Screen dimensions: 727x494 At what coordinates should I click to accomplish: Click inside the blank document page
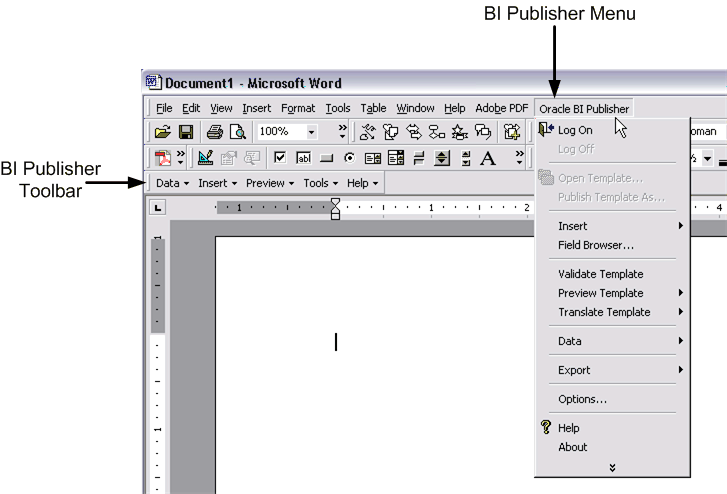pyautogui.click(x=375, y=365)
